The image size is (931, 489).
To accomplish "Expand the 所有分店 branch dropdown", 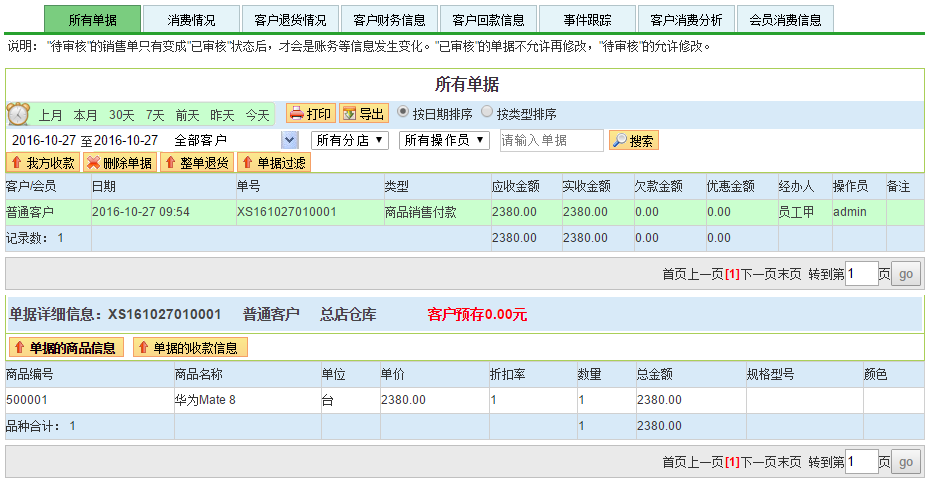I will [349, 140].
